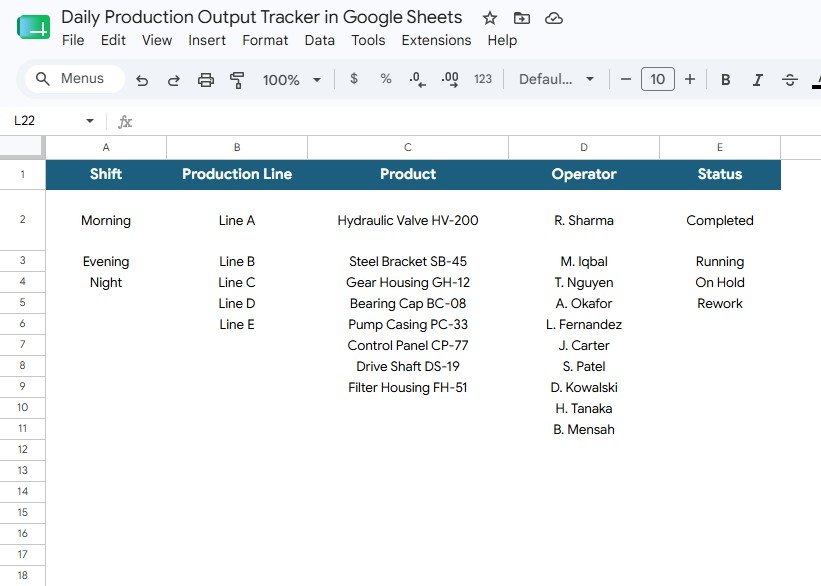The height and width of the screenshot is (586, 821).
Task: Select column C header
Action: 408,147
